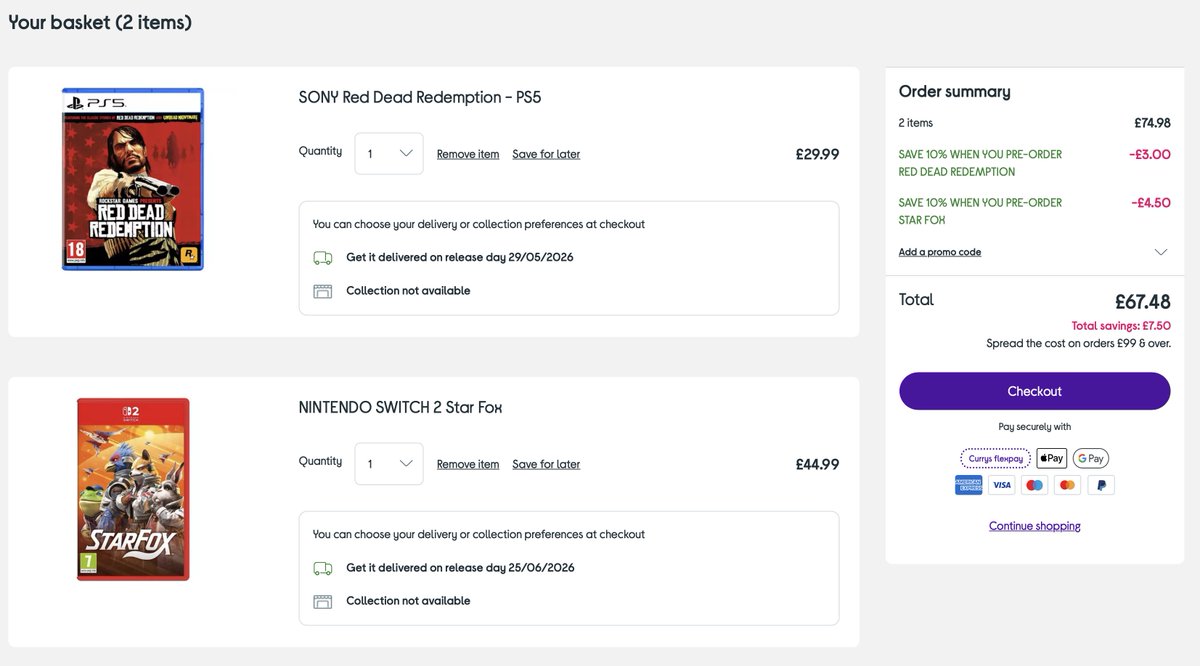This screenshot has height=666, width=1200.
Task: Open Red Dead Redemption PS5 cover image
Action: tap(133, 179)
